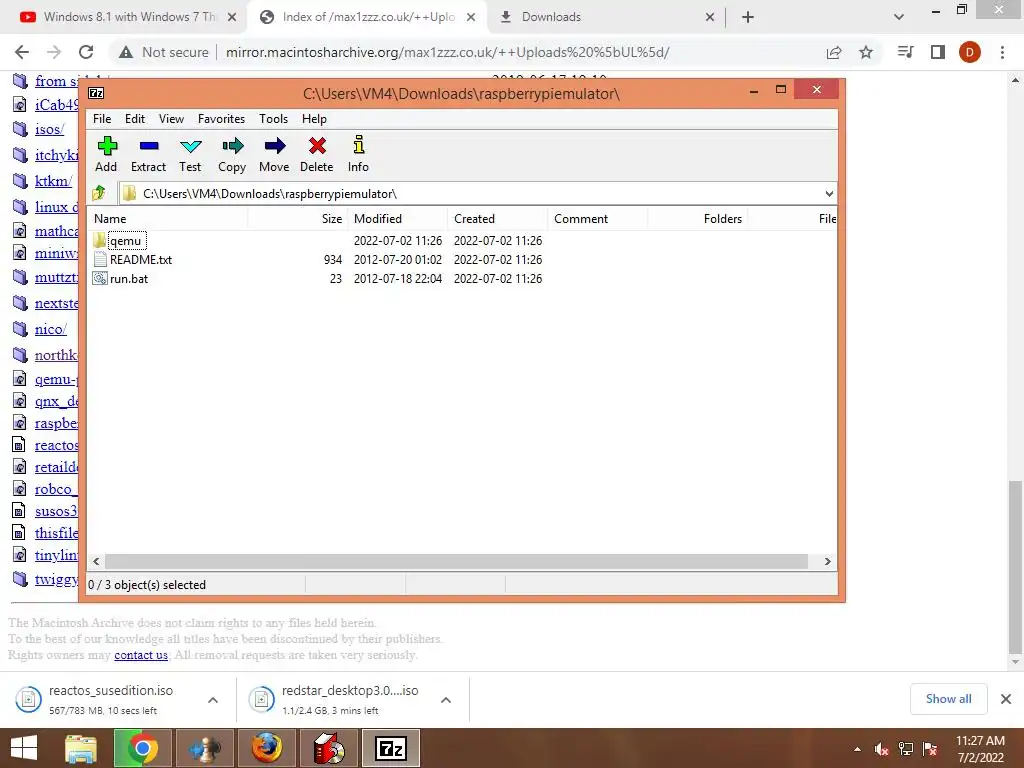This screenshot has width=1024, height=768.
Task: Select the qemu folder row
Action: click(125, 241)
